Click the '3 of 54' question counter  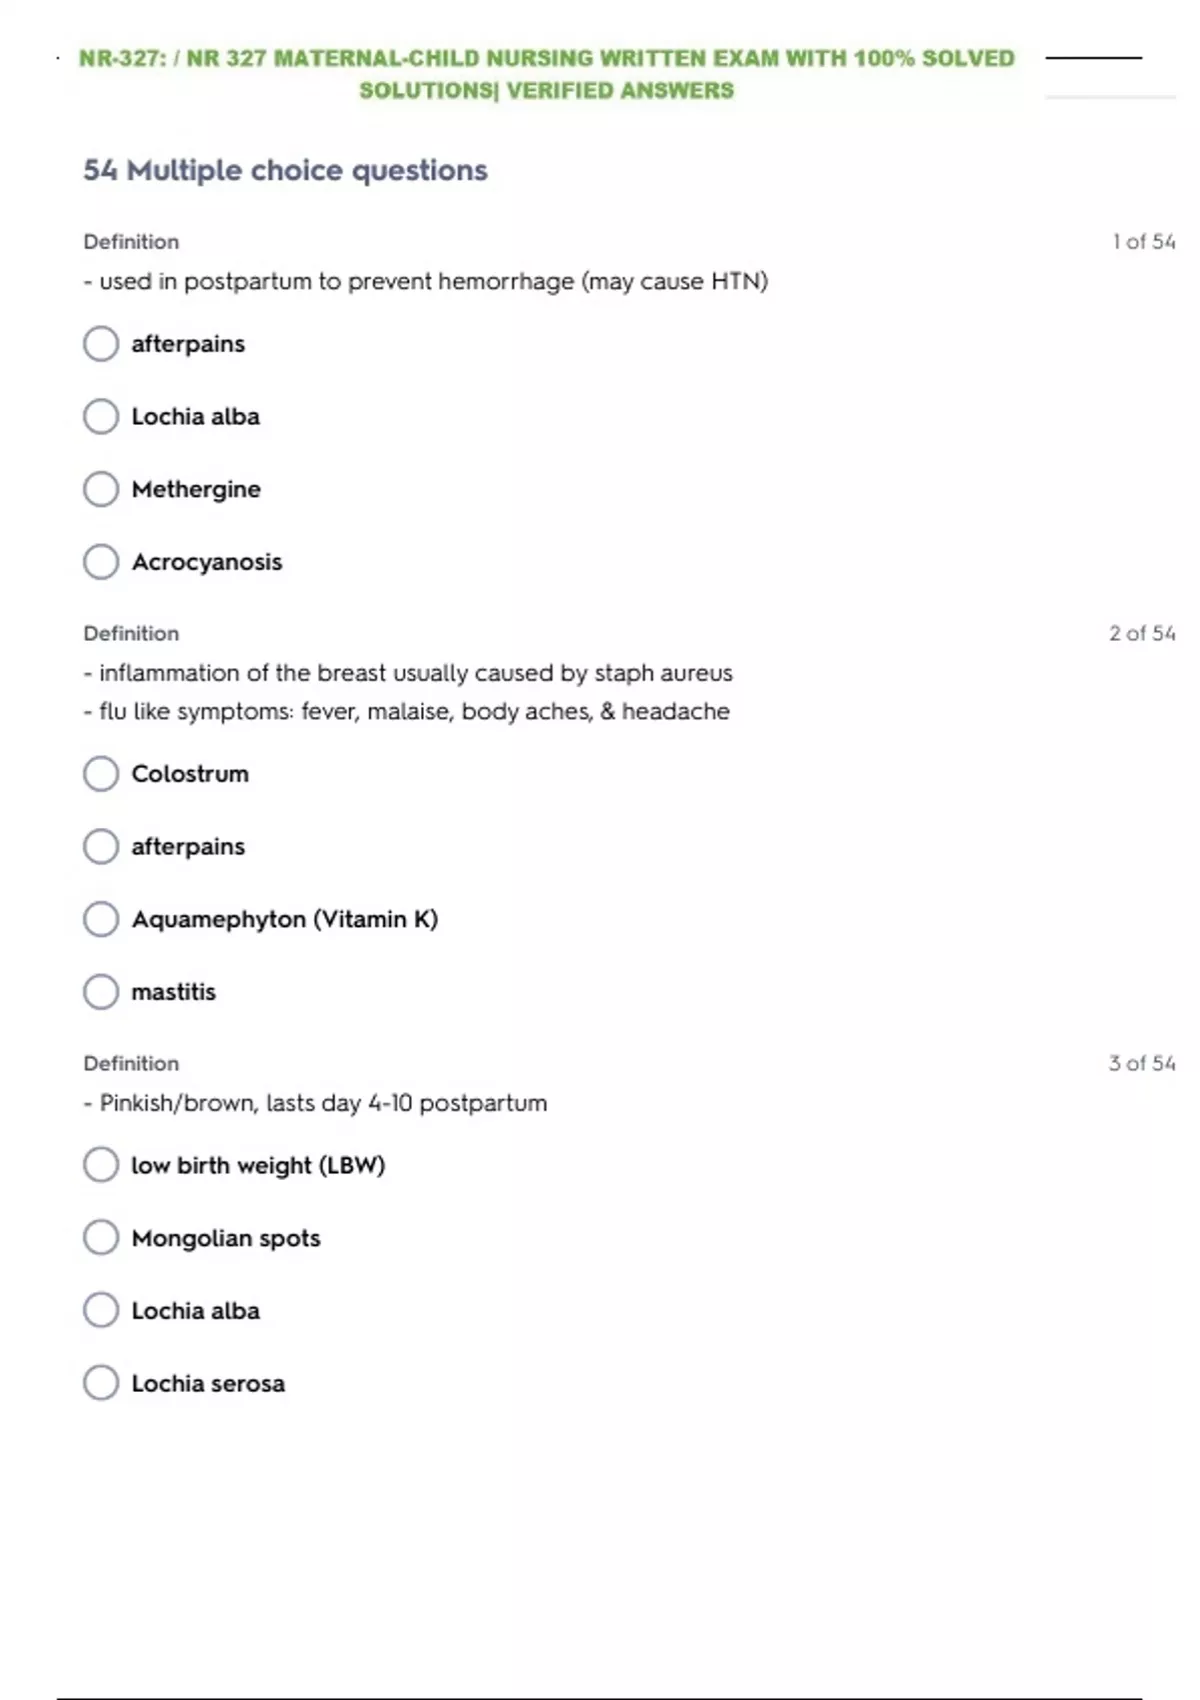1142,1063
